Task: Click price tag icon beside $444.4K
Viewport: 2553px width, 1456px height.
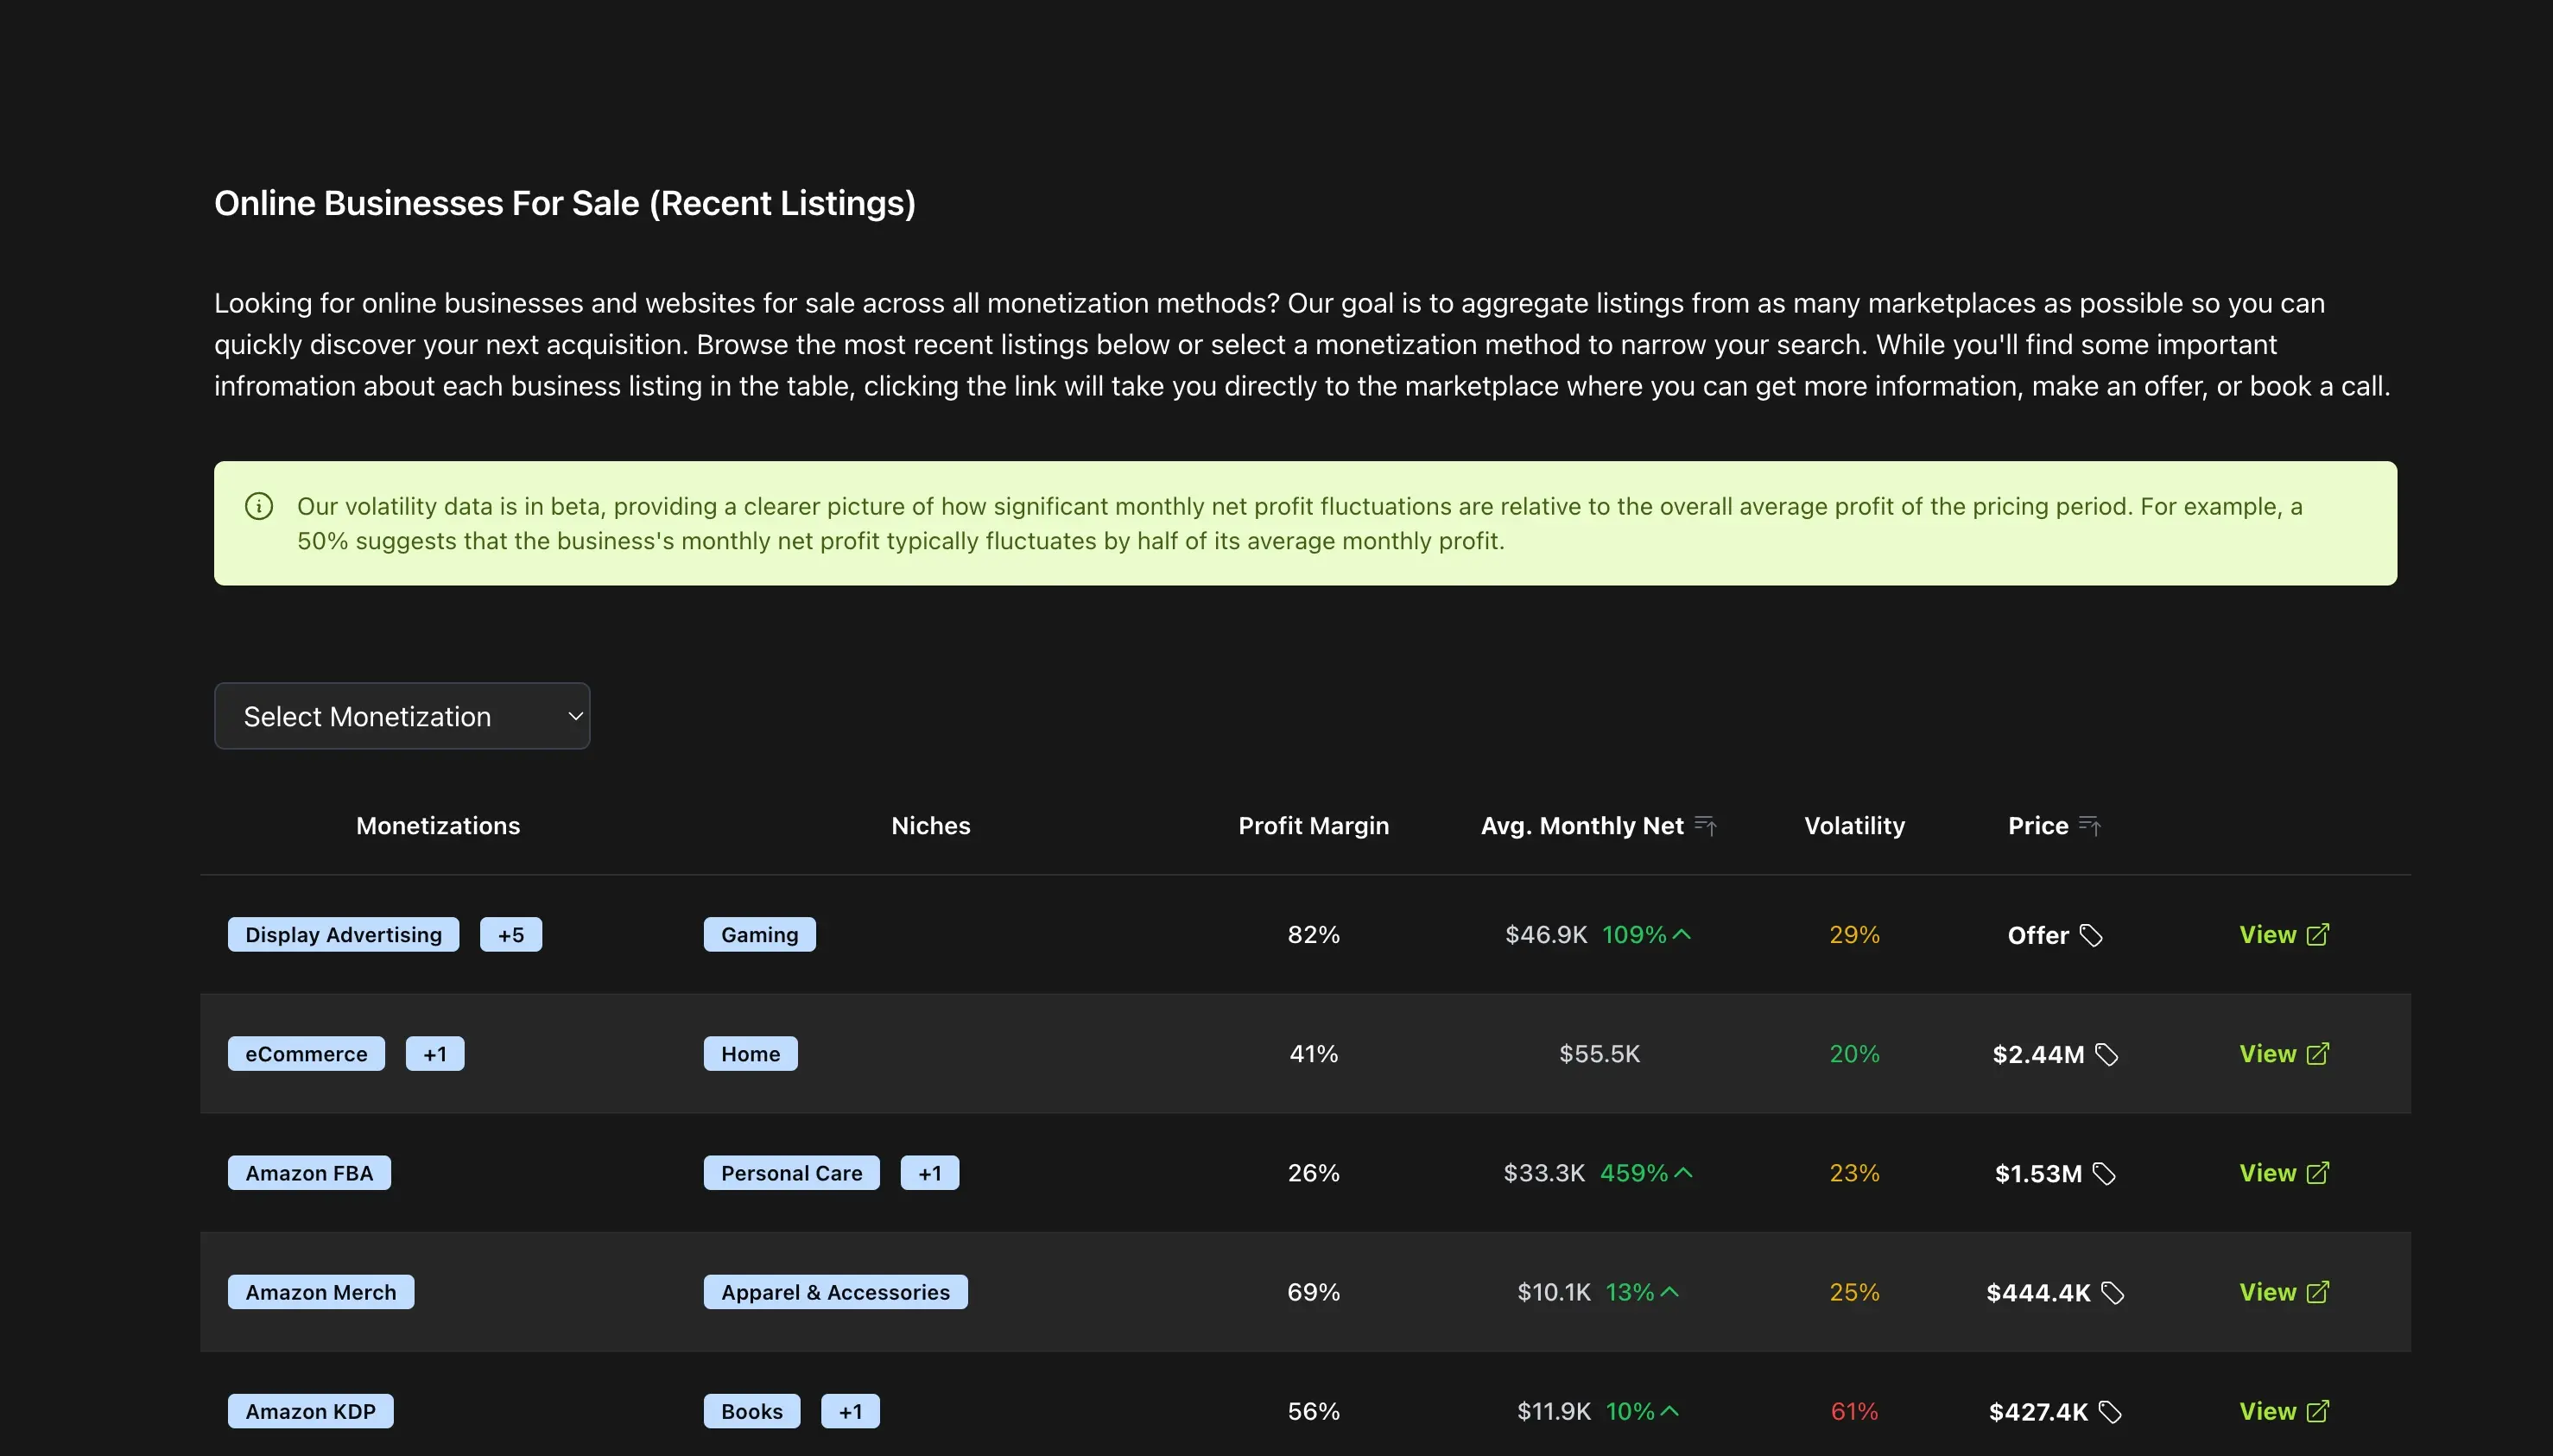Action: pyautogui.click(x=2112, y=1292)
